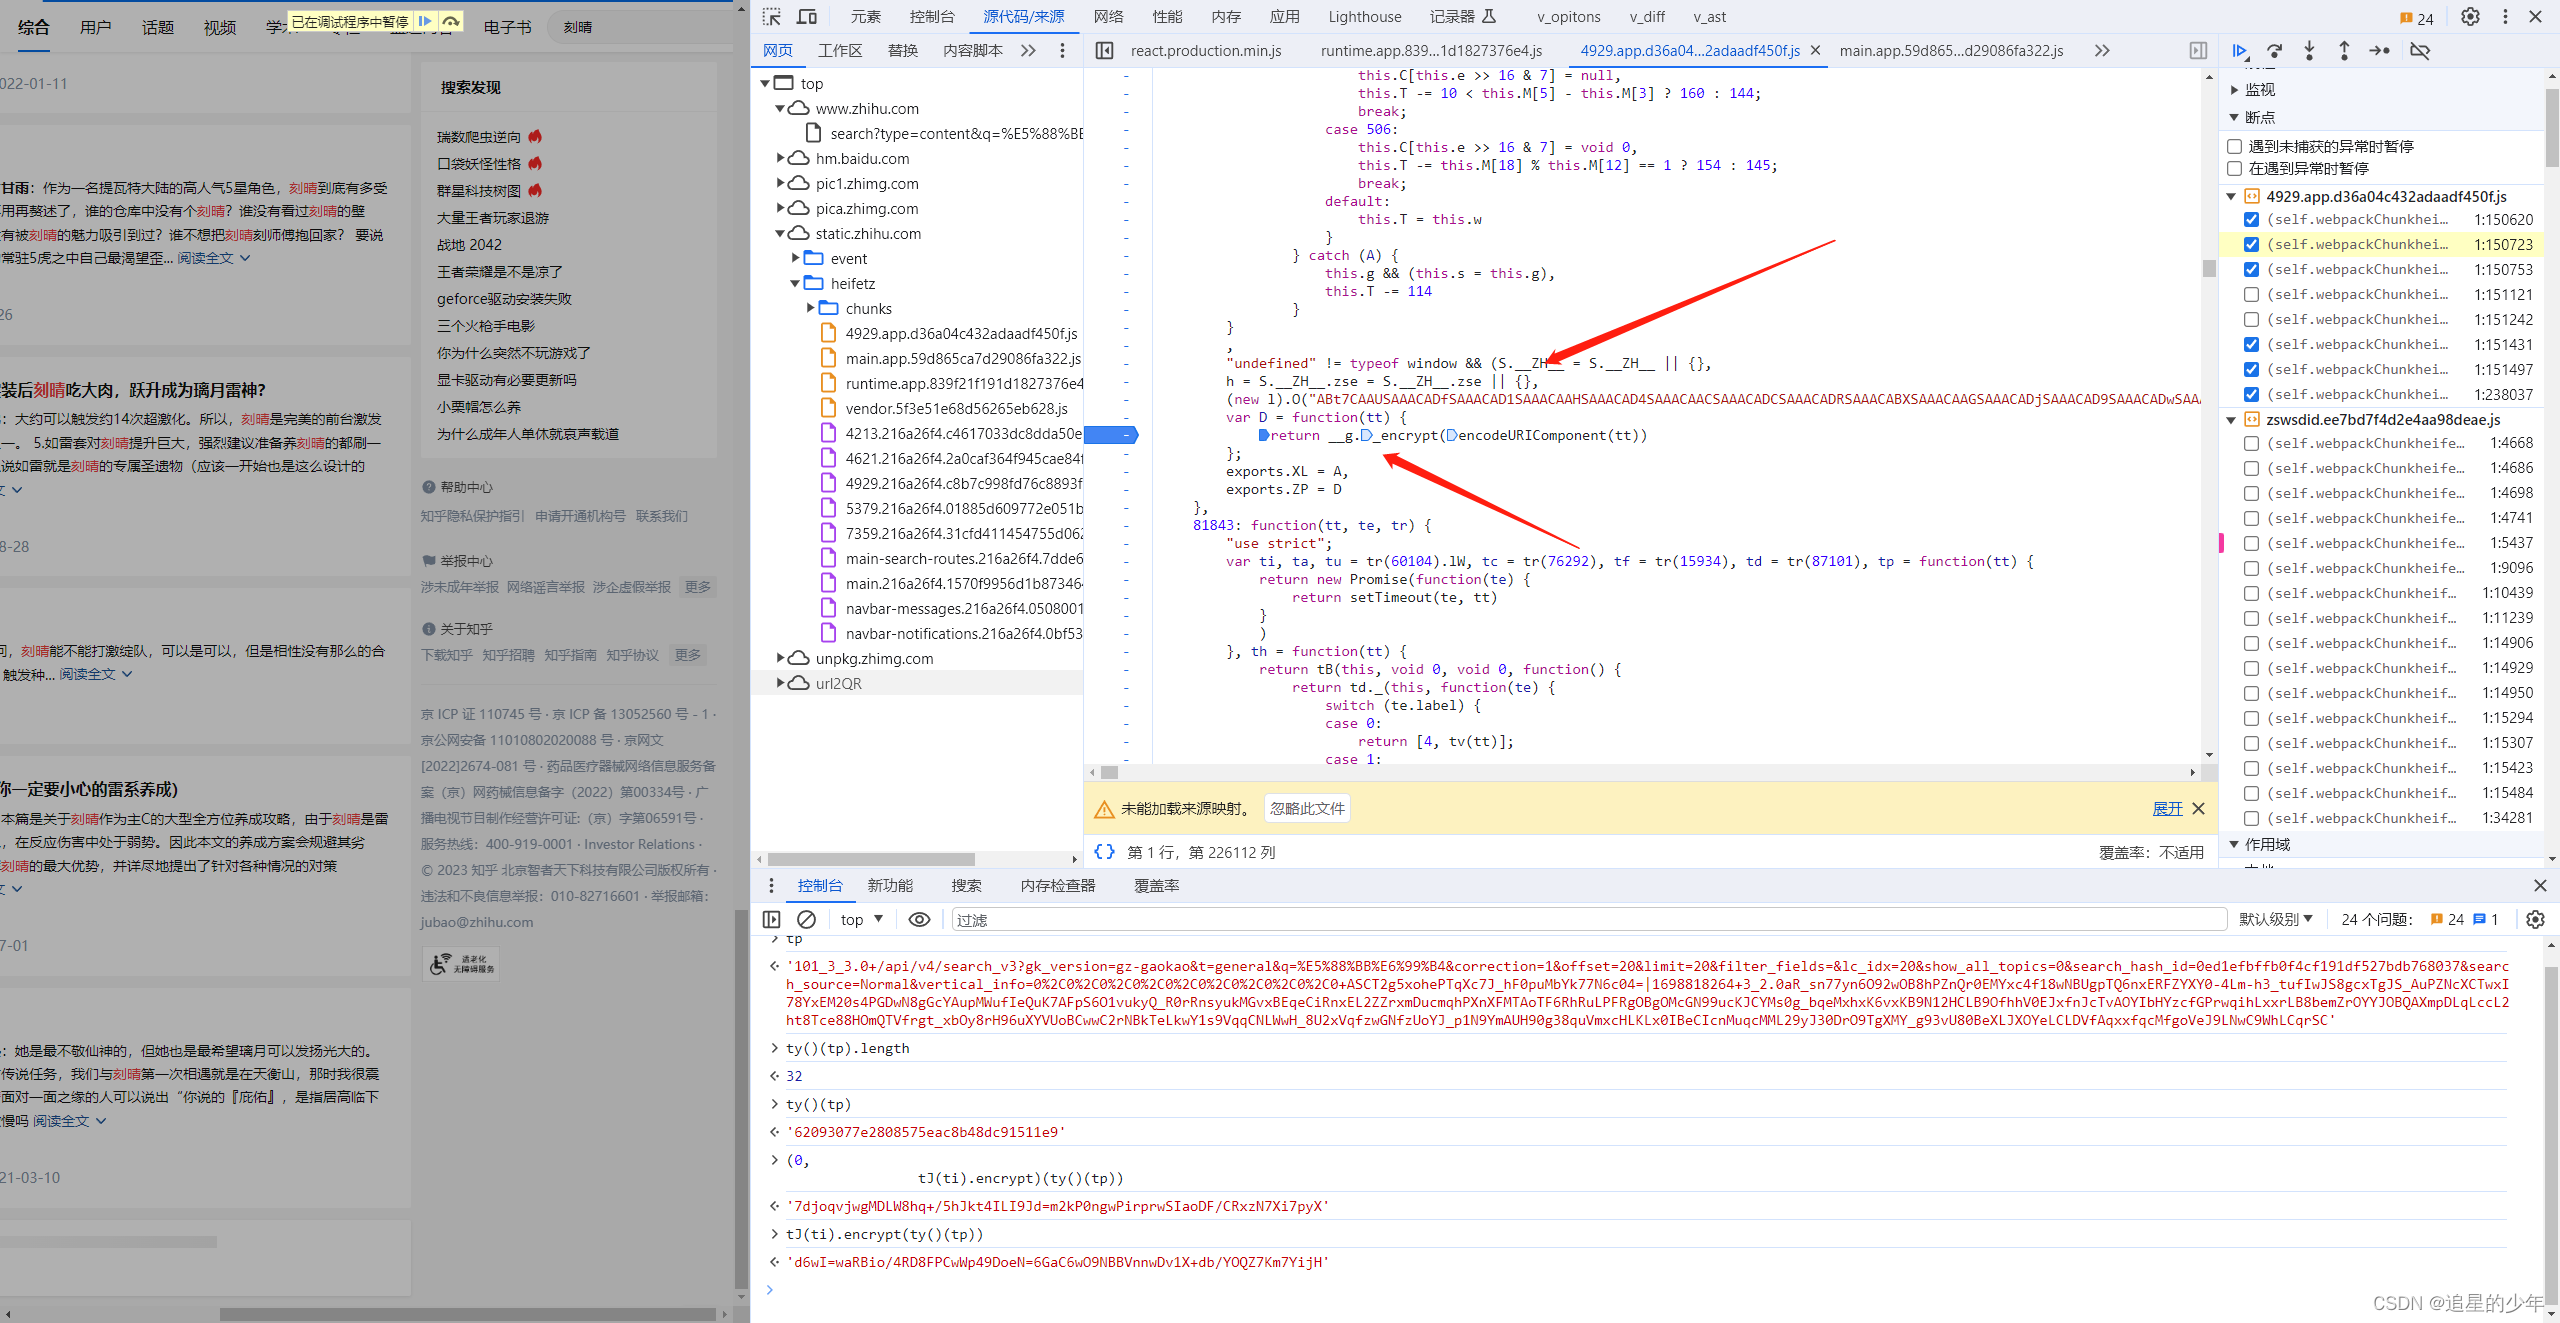Click the 展开 link in warning bar
This screenshot has height=1323, width=2560.
coord(2167,808)
